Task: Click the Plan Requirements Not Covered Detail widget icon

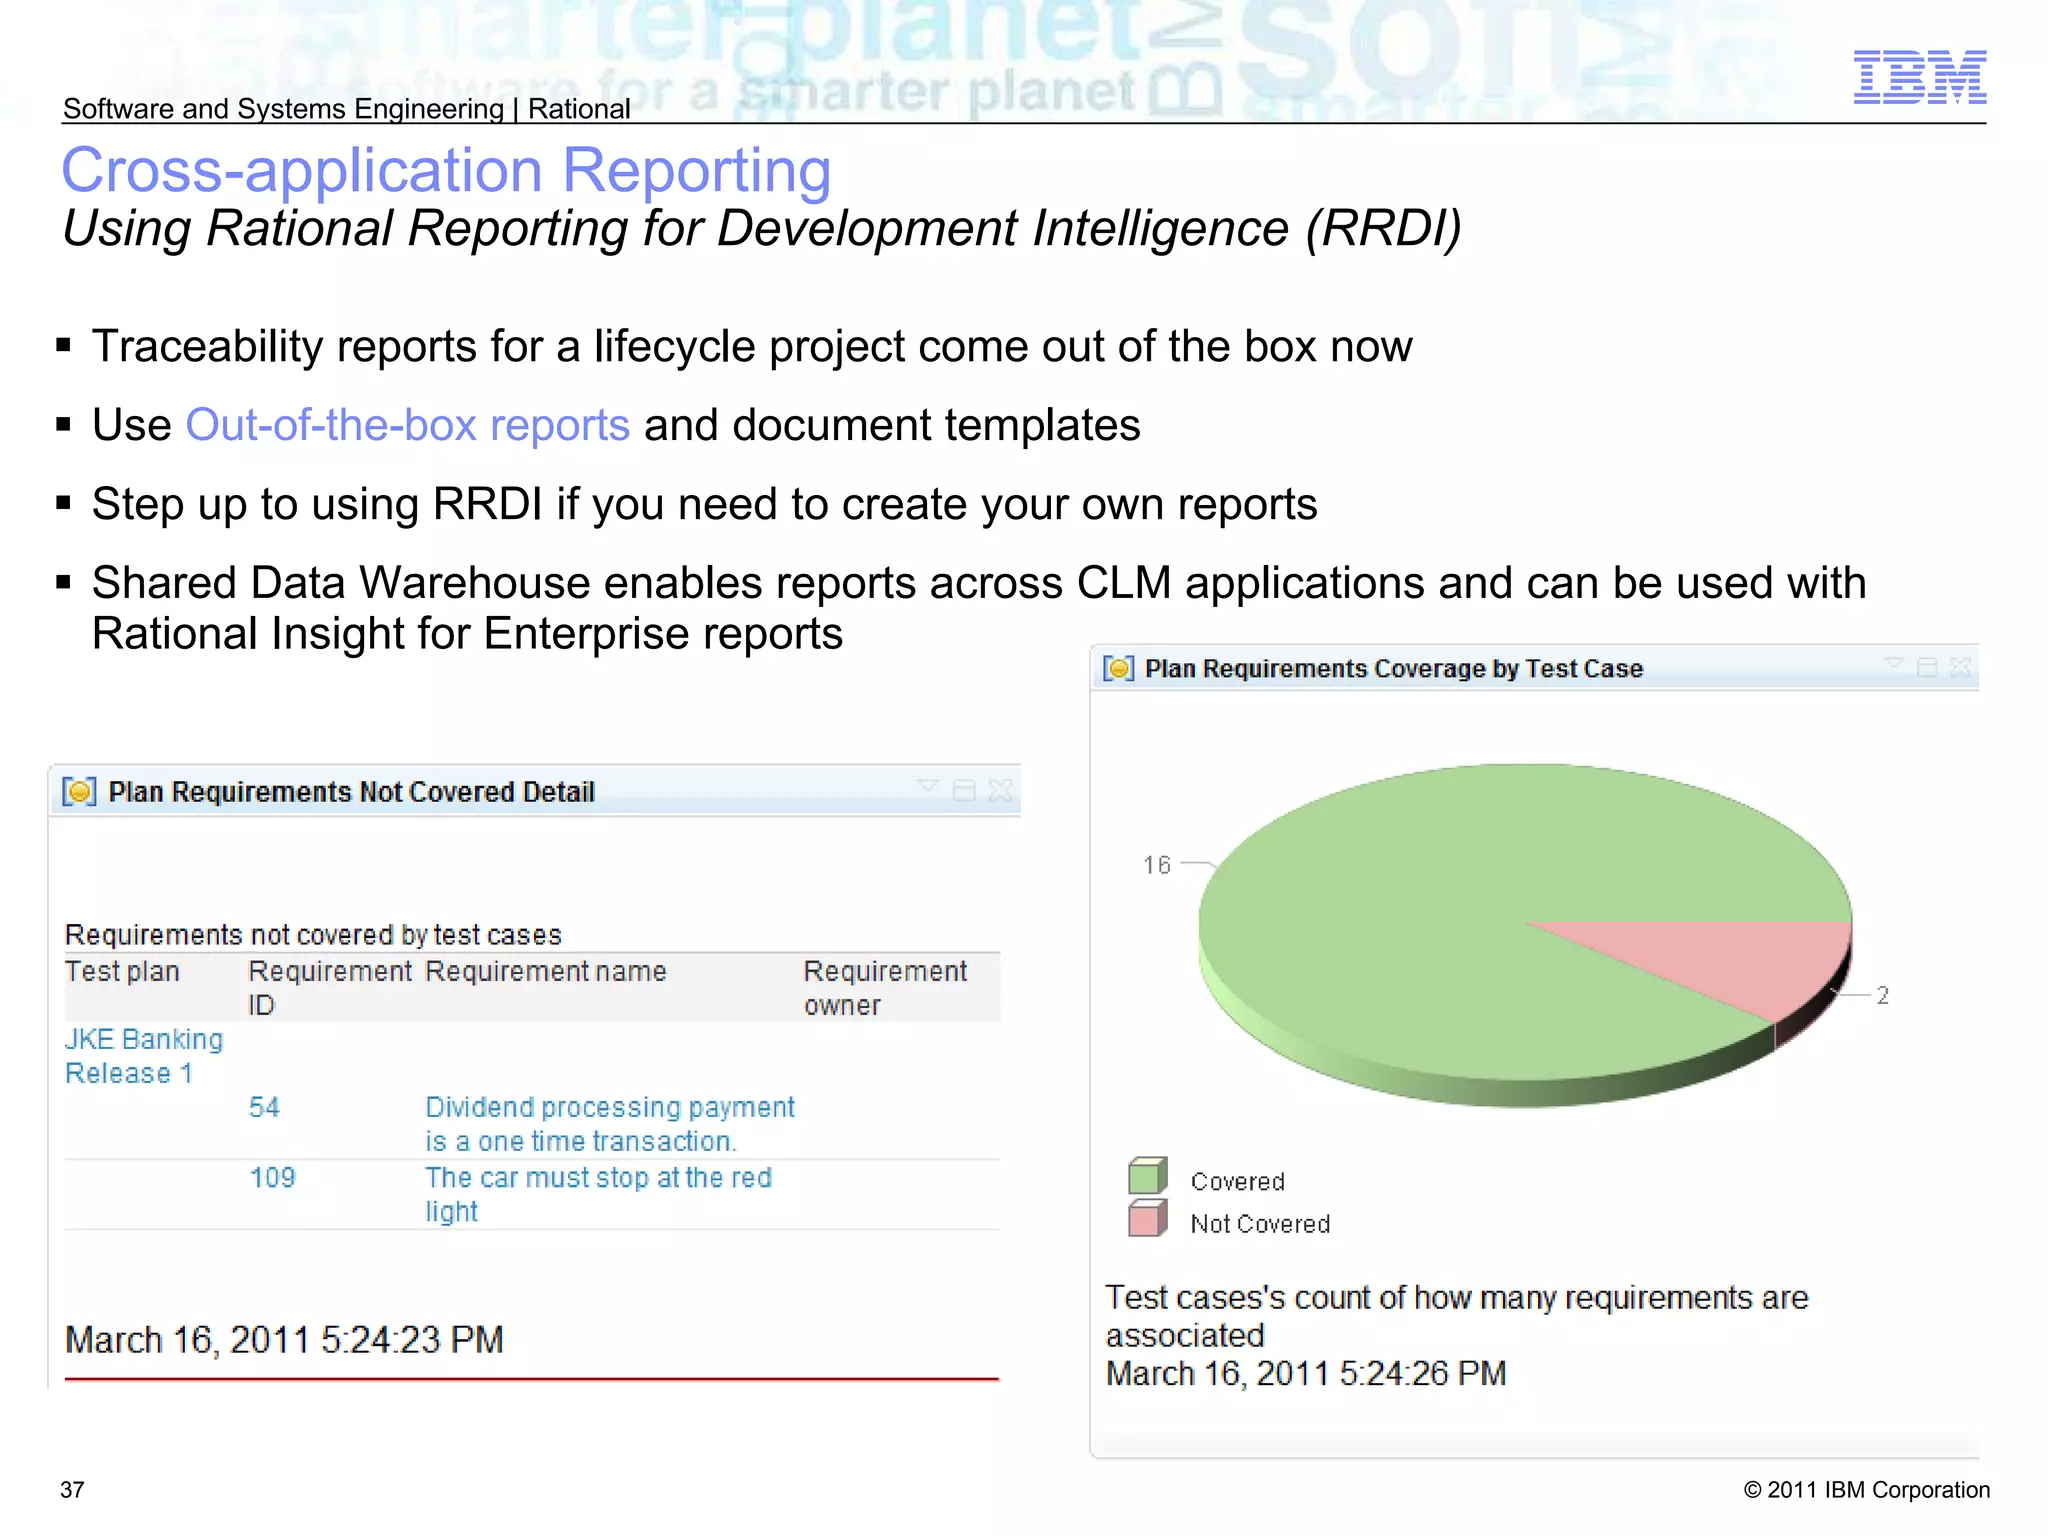Action: click(x=80, y=792)
